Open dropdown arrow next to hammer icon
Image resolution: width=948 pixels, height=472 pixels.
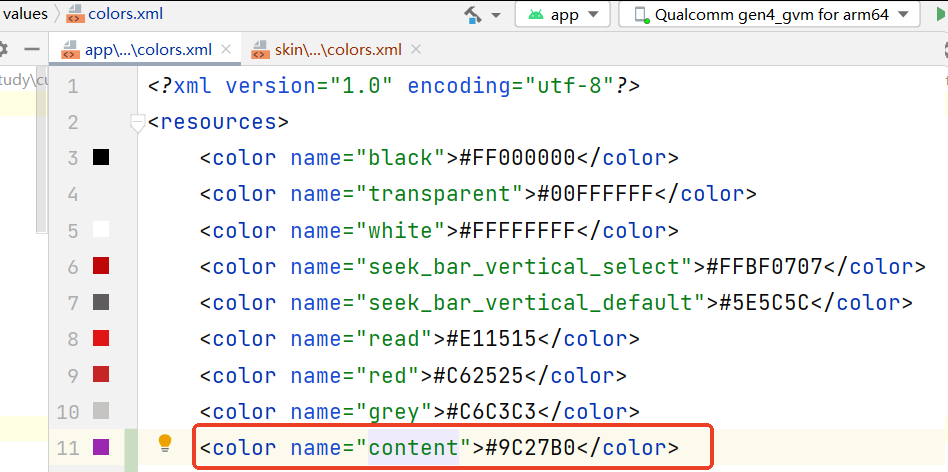tap(496, 16)
